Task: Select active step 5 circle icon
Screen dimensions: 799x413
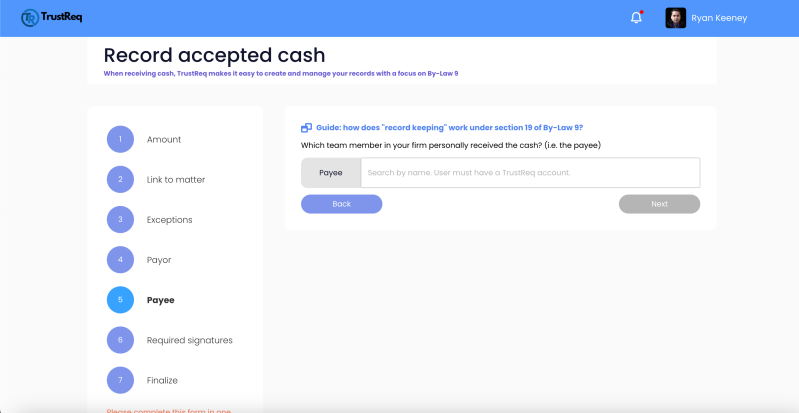Action: 120,299
